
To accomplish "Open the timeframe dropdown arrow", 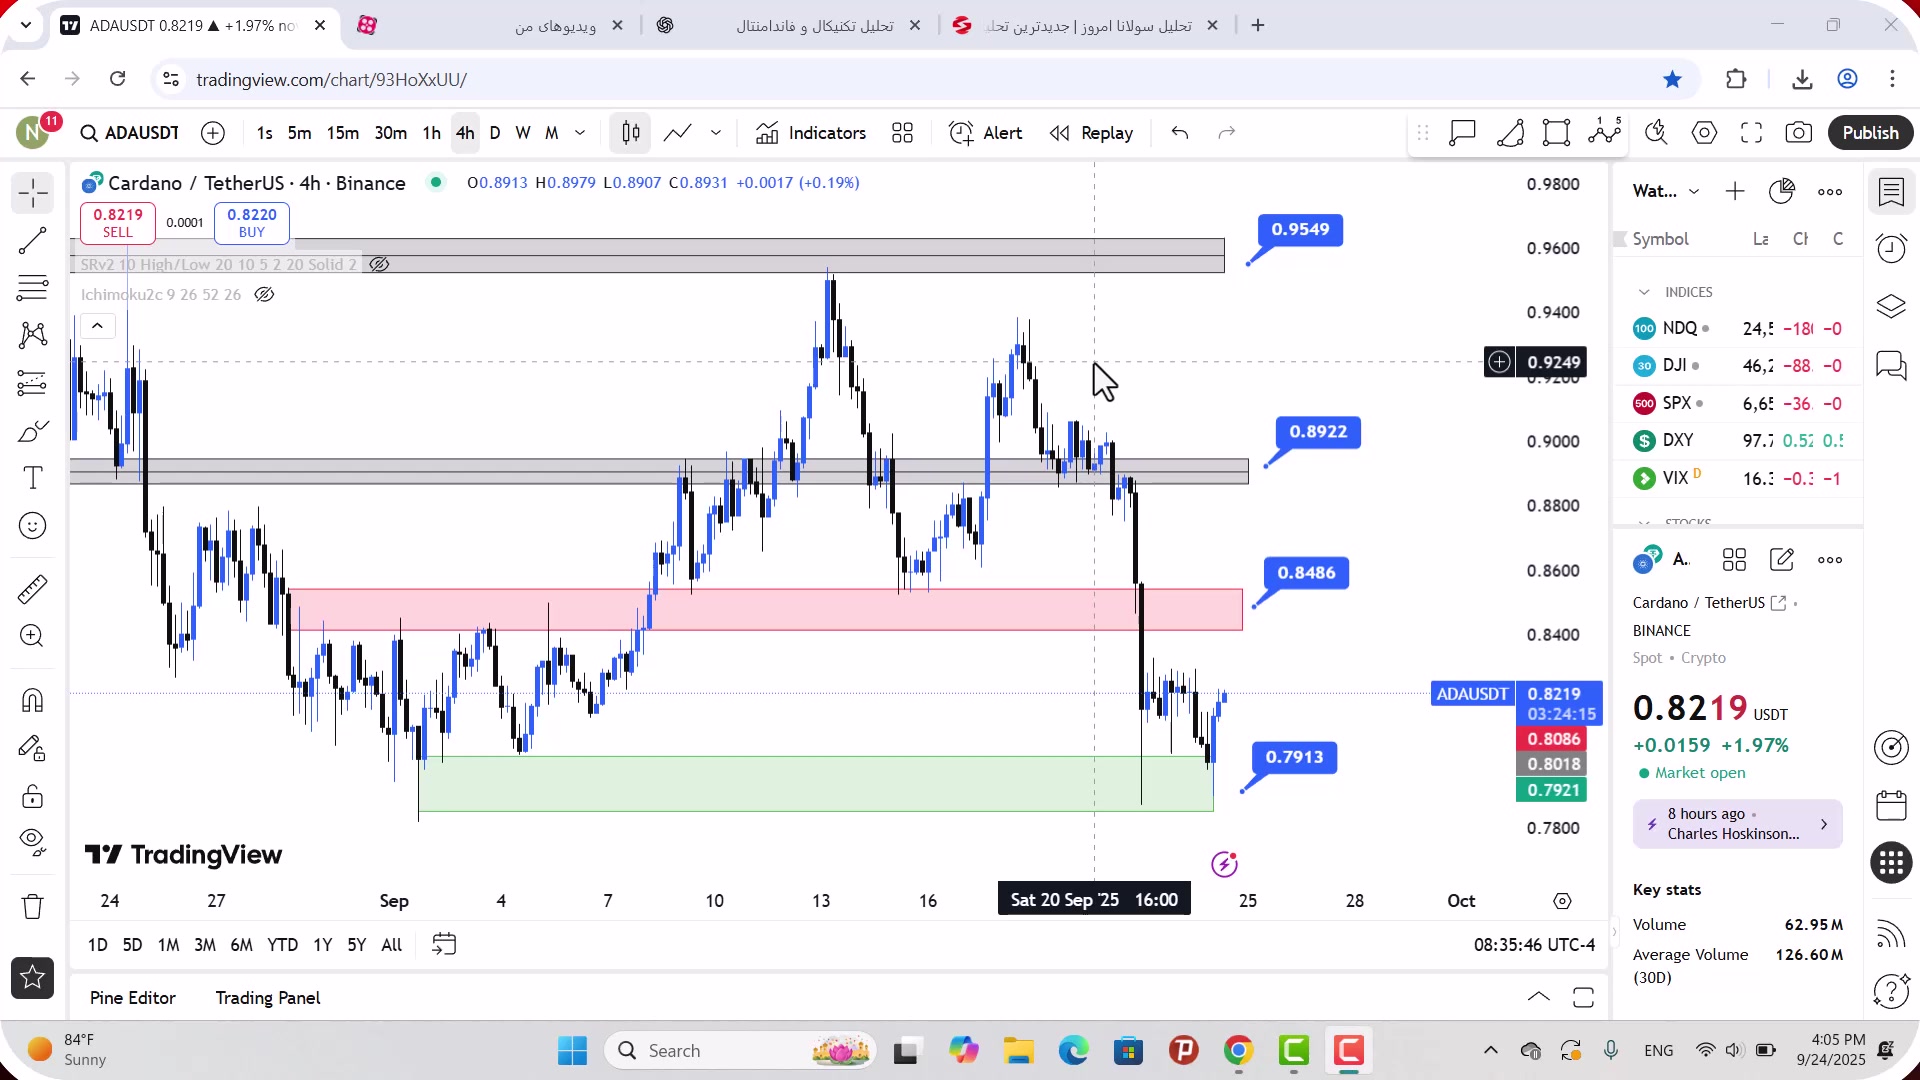I will pos(580,133).
